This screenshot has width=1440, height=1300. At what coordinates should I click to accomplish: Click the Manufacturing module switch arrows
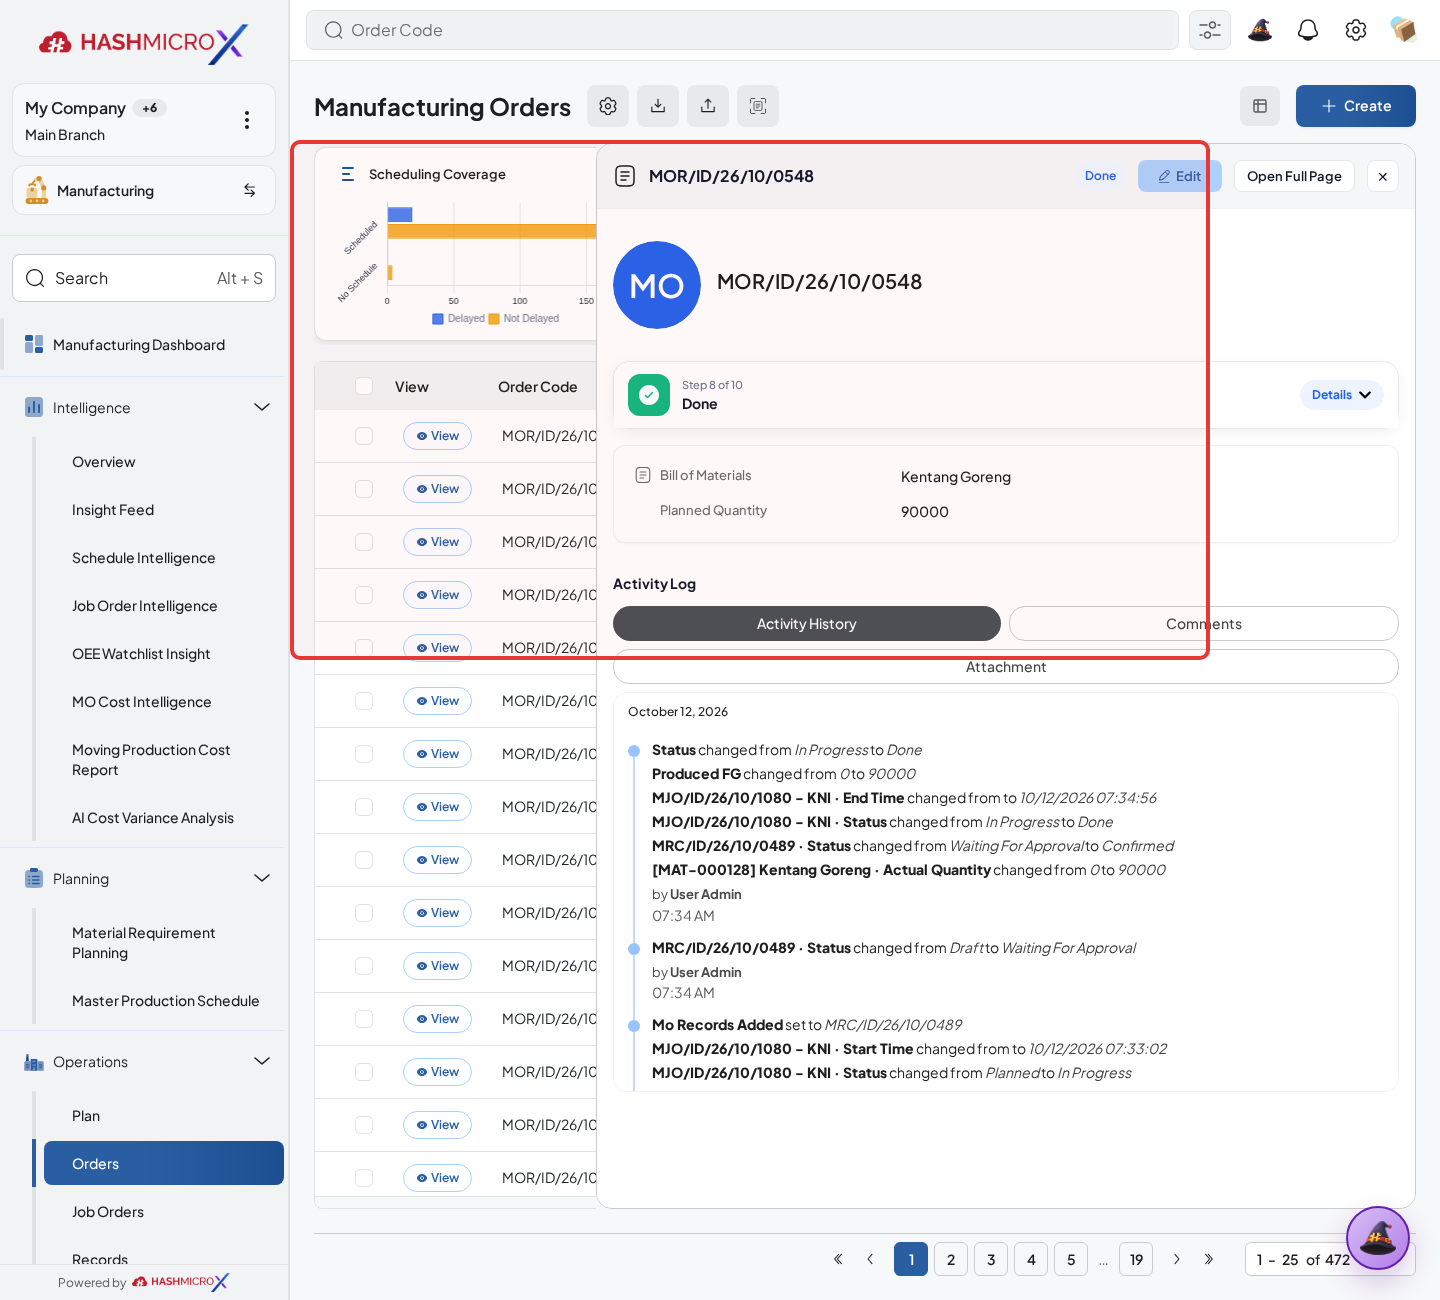pyautogui.click(x=250, y=190)
